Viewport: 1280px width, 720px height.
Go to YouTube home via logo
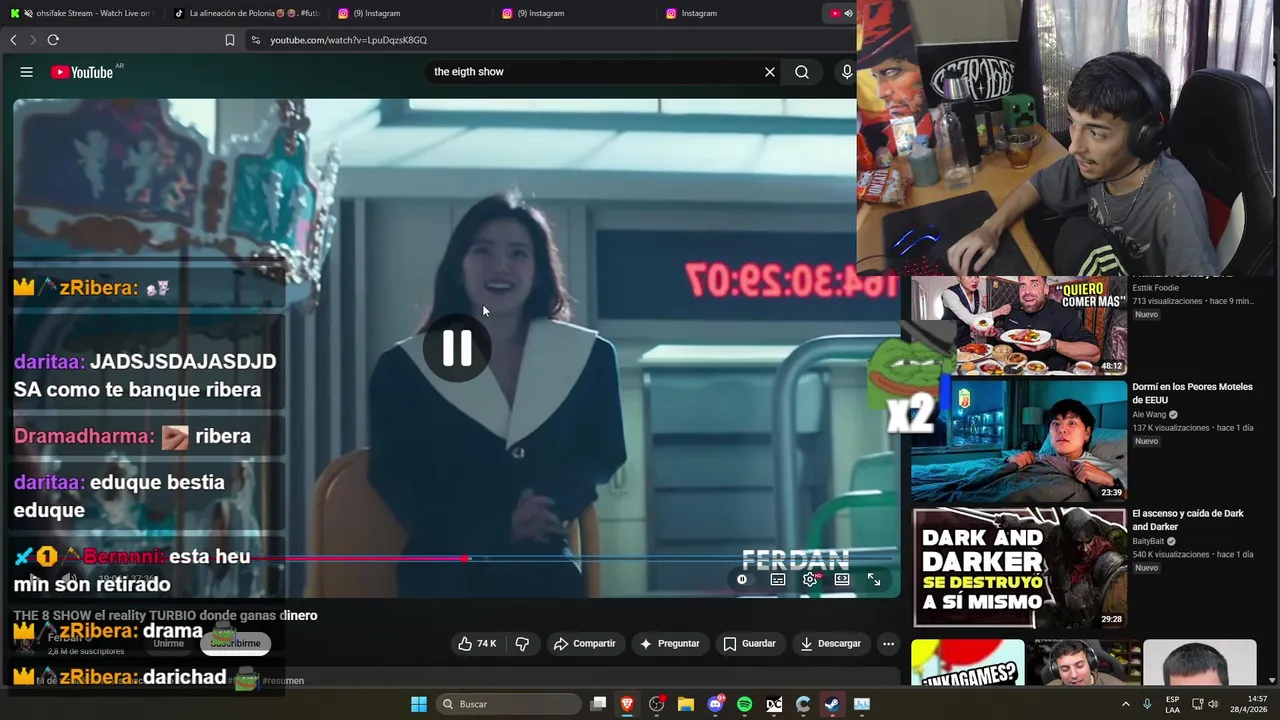click(x=82, y=72)
